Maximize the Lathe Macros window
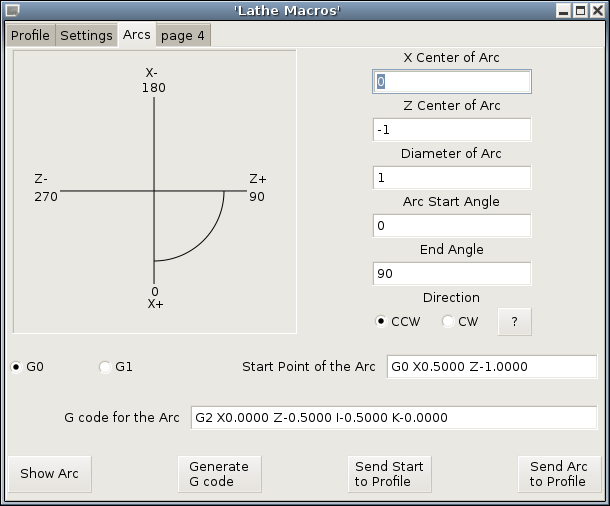610x506 pixels. [580, 11]
